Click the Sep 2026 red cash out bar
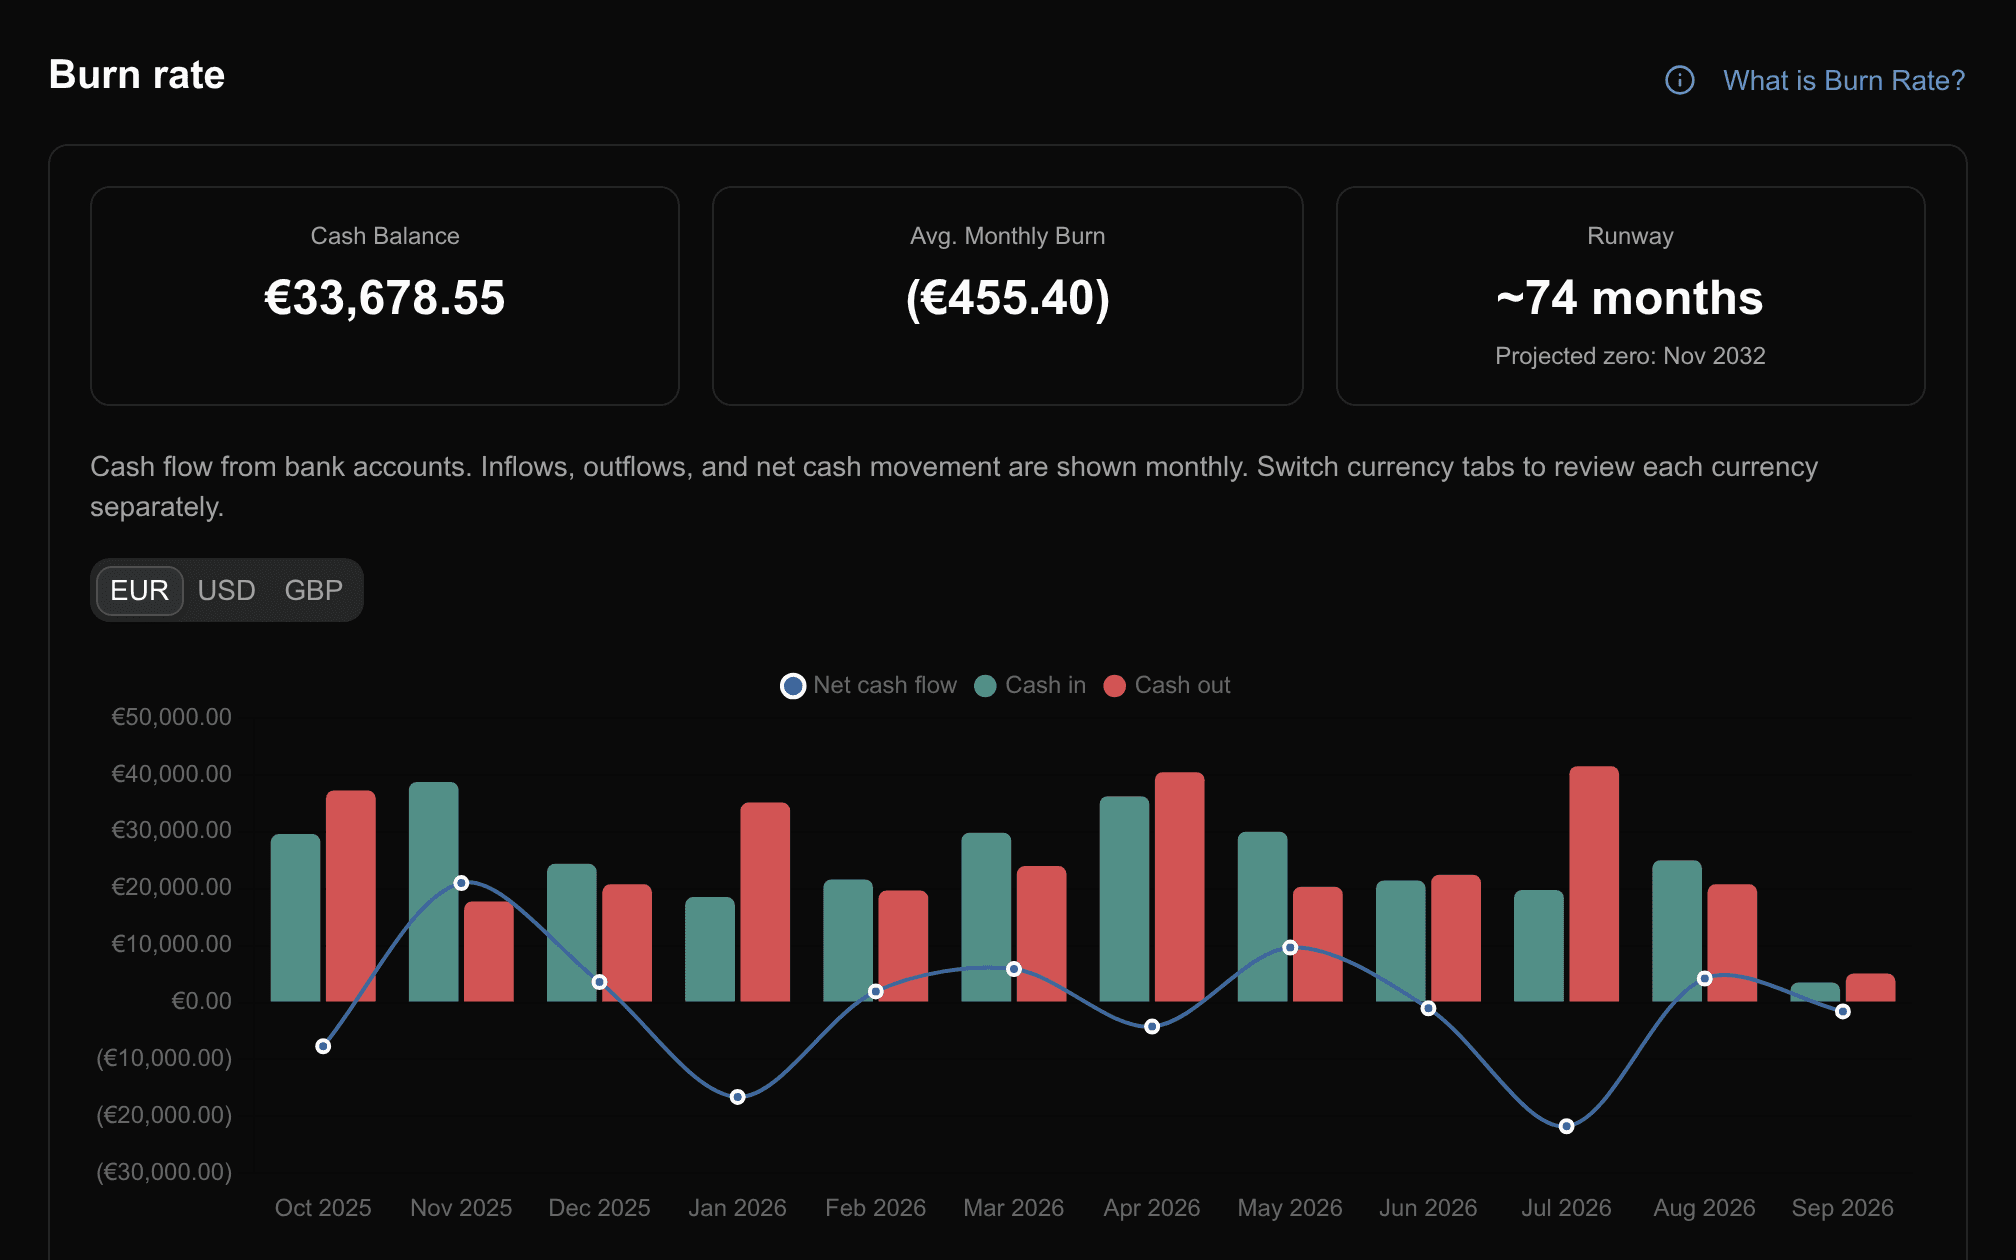 pyautogui.click(x=1870, y=987)
